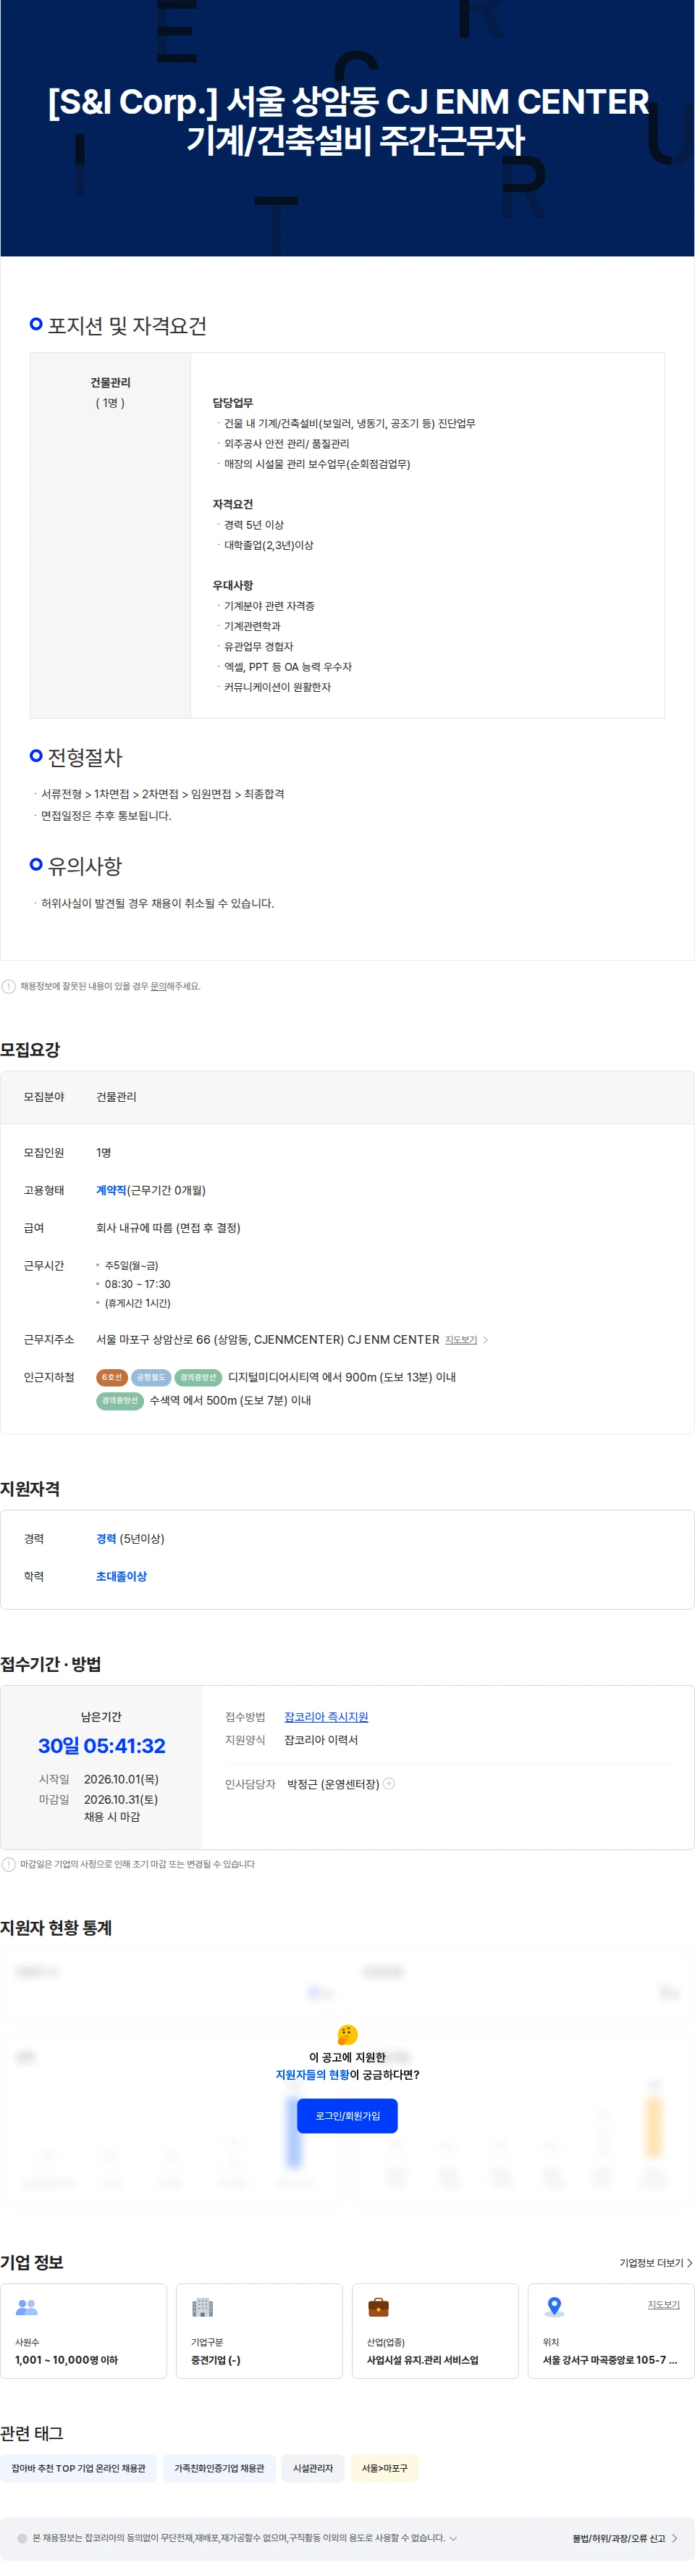Click the map pin icon in 위치 card
Screen dimensions: 695x2576
(554, 2307)
